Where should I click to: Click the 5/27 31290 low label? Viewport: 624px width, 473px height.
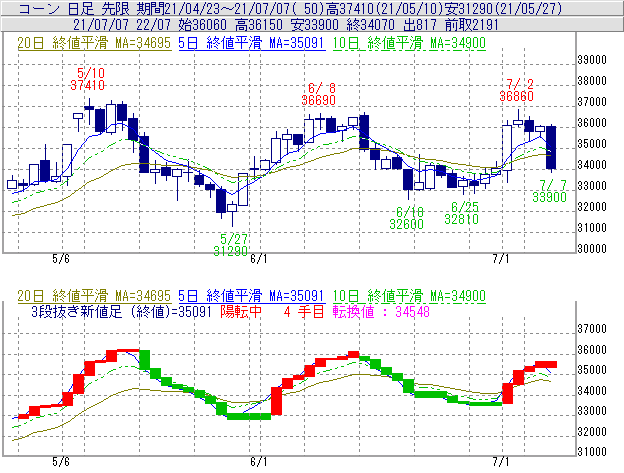pyautogui.click(x=231, y=245)
